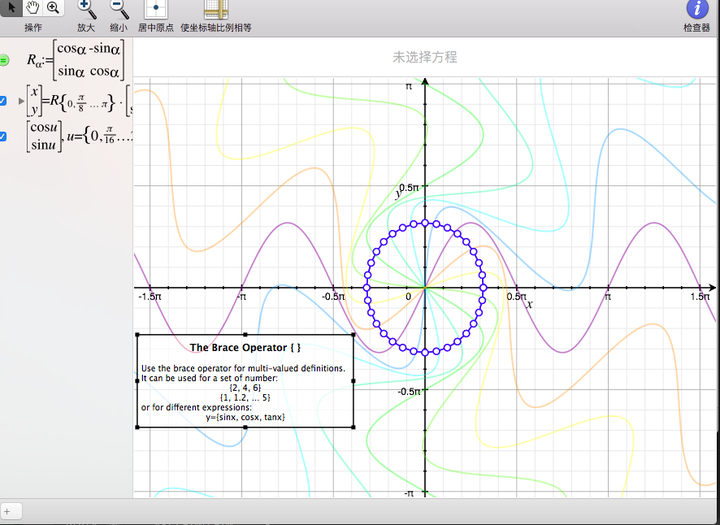This screenshot has width=720, height=525.
Task: Click the 放大 zoom in icon
Action: (x=86, y=9)
